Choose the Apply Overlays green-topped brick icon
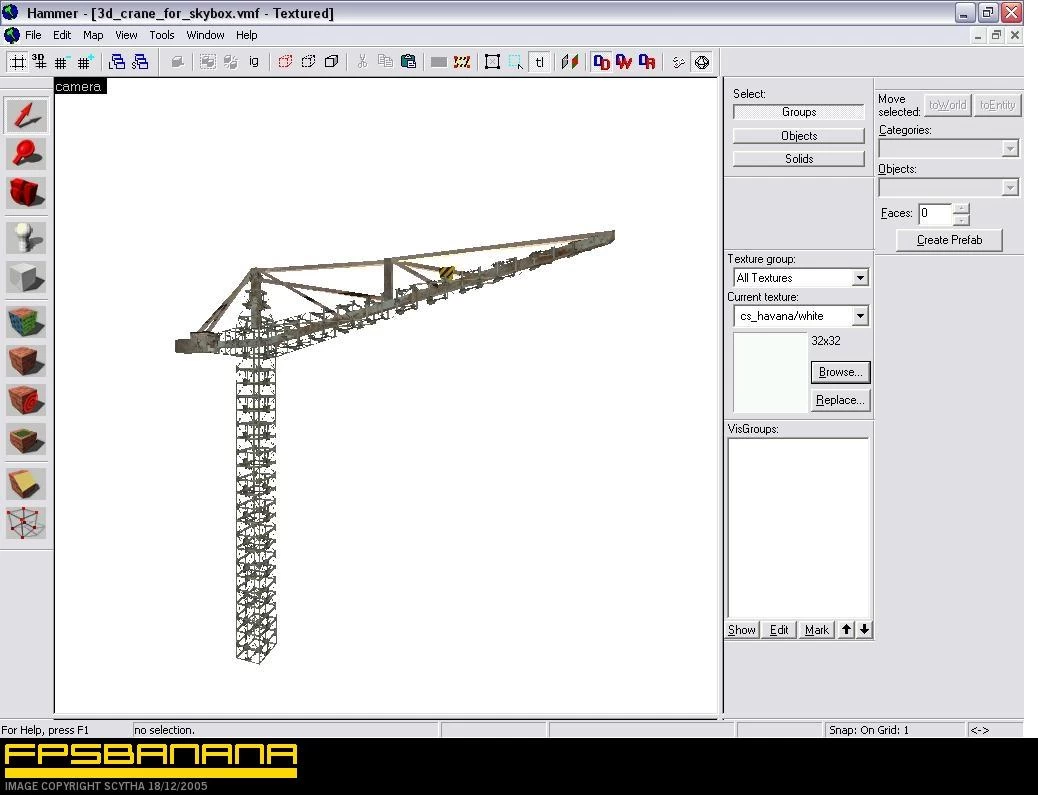The width and height of the screenshot is (1038, 795). click(26, 440)
